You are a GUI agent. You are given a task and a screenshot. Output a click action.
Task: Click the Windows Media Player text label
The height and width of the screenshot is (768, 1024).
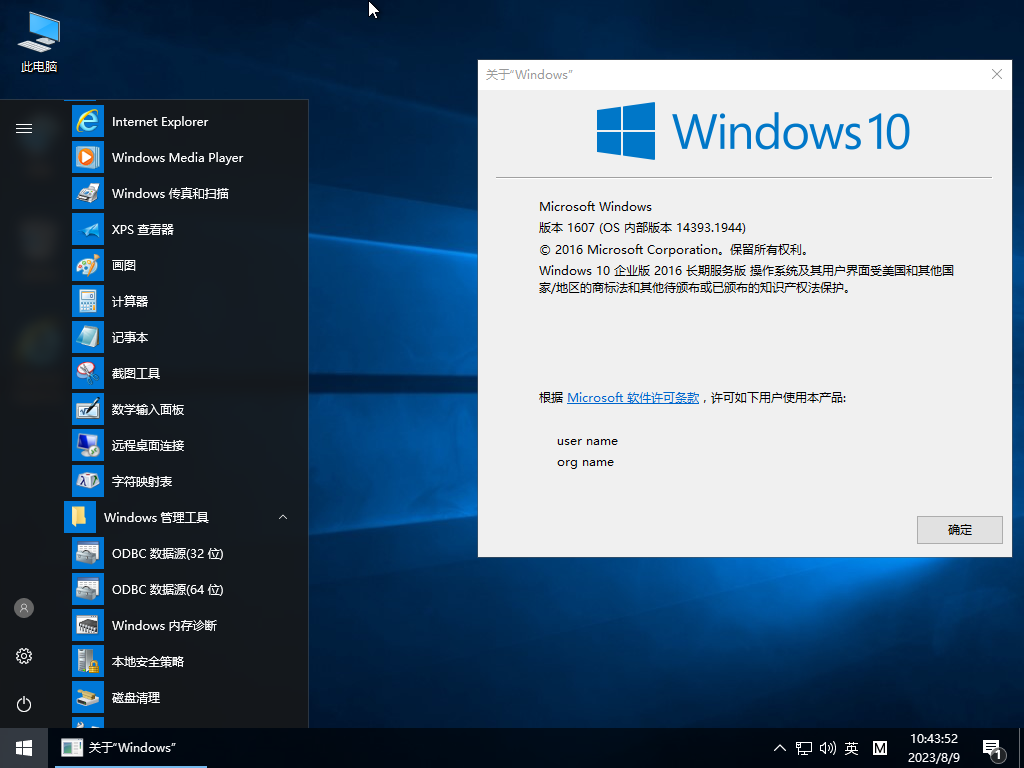coord(178,157)
